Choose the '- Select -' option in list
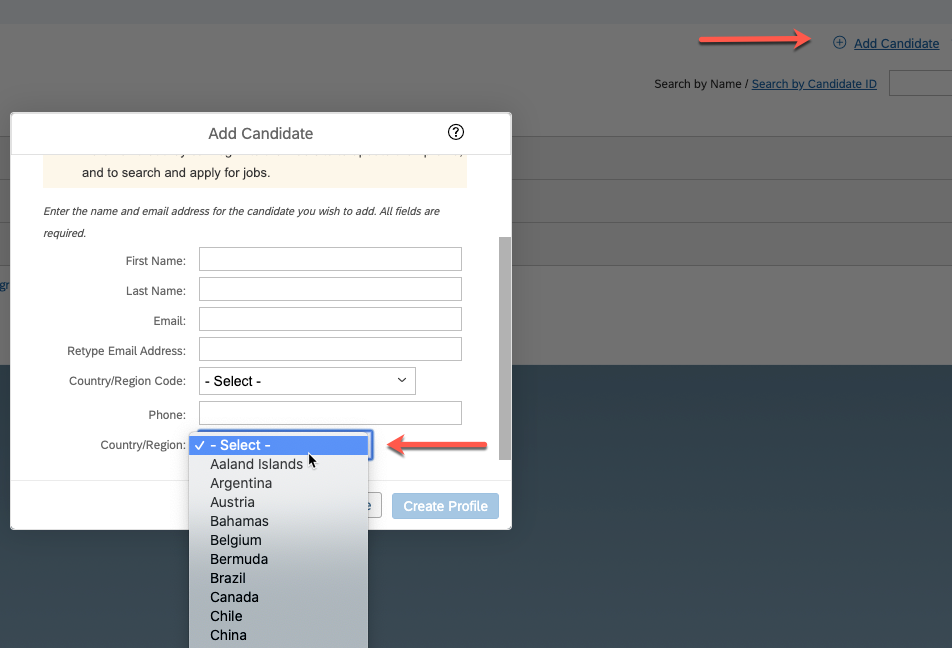 tap(279, 445)
